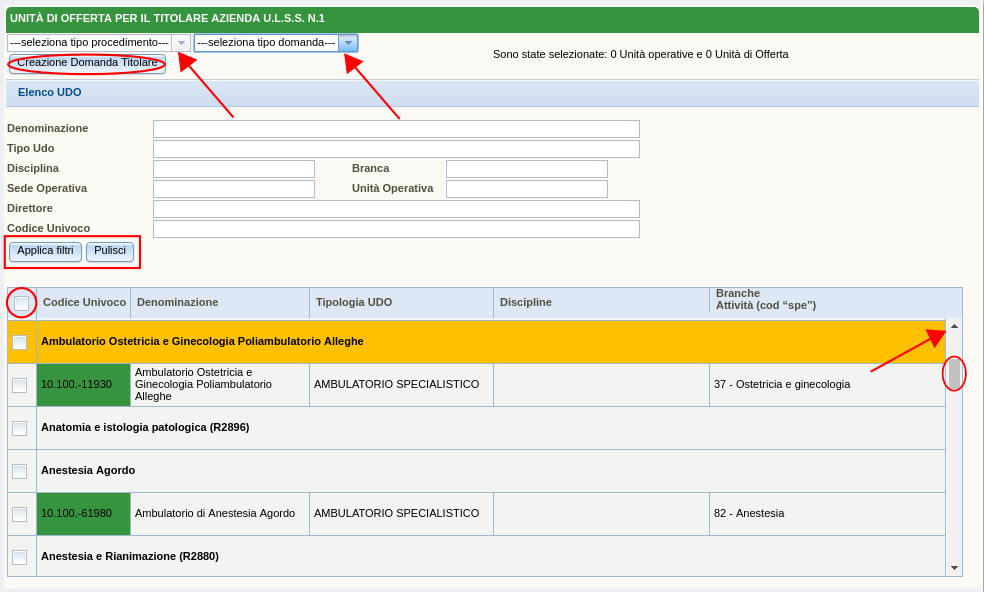Click Creazione Domanda Titolare button
The width and height of the screenshot is (984, 592).
pos(87,63)
